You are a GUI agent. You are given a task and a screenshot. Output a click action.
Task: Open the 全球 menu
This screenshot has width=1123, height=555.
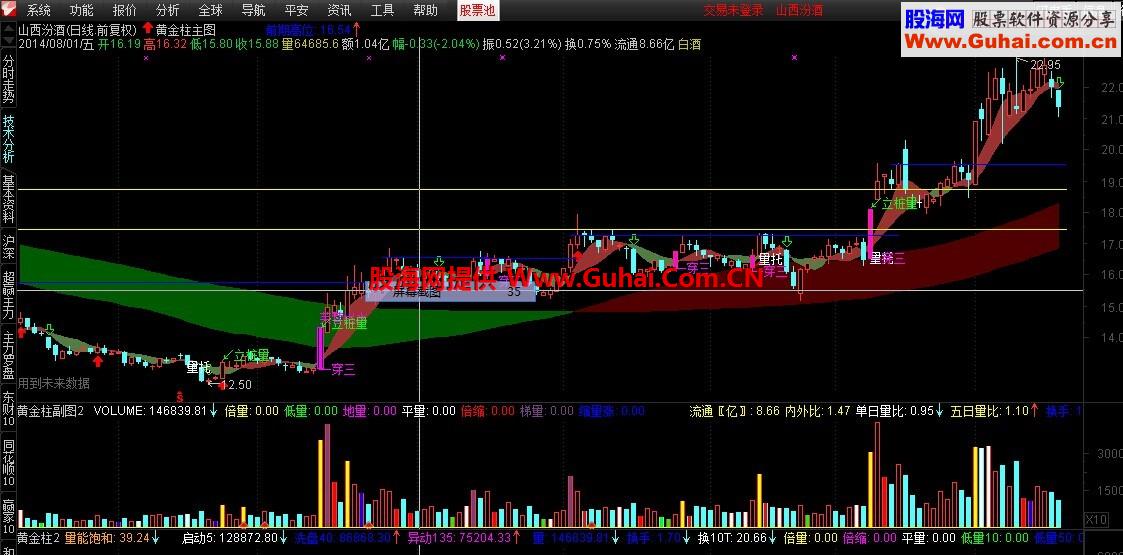211,10
